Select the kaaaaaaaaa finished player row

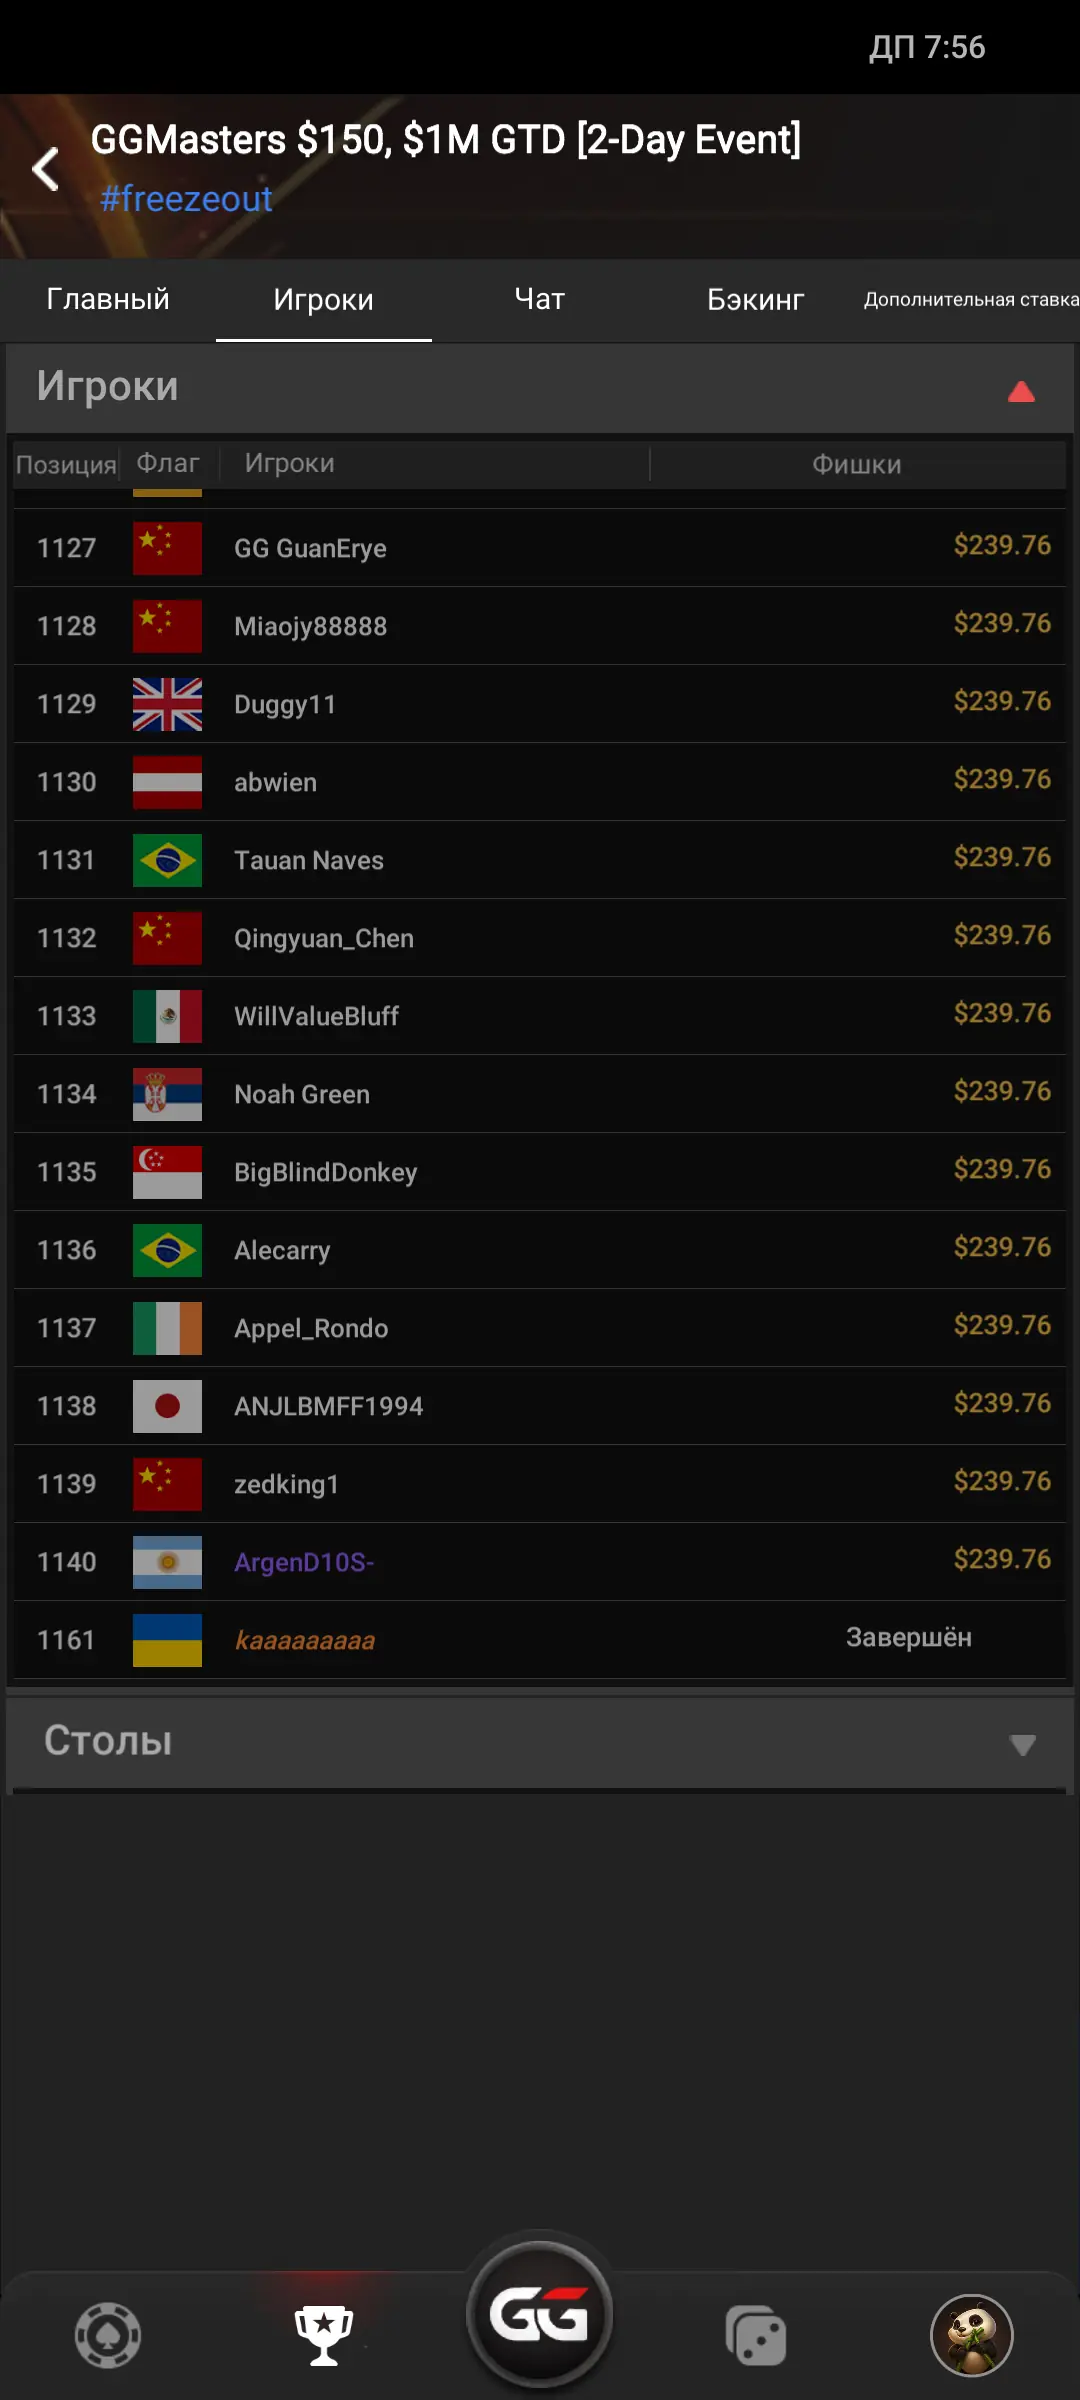click(x=540, y=1640)
